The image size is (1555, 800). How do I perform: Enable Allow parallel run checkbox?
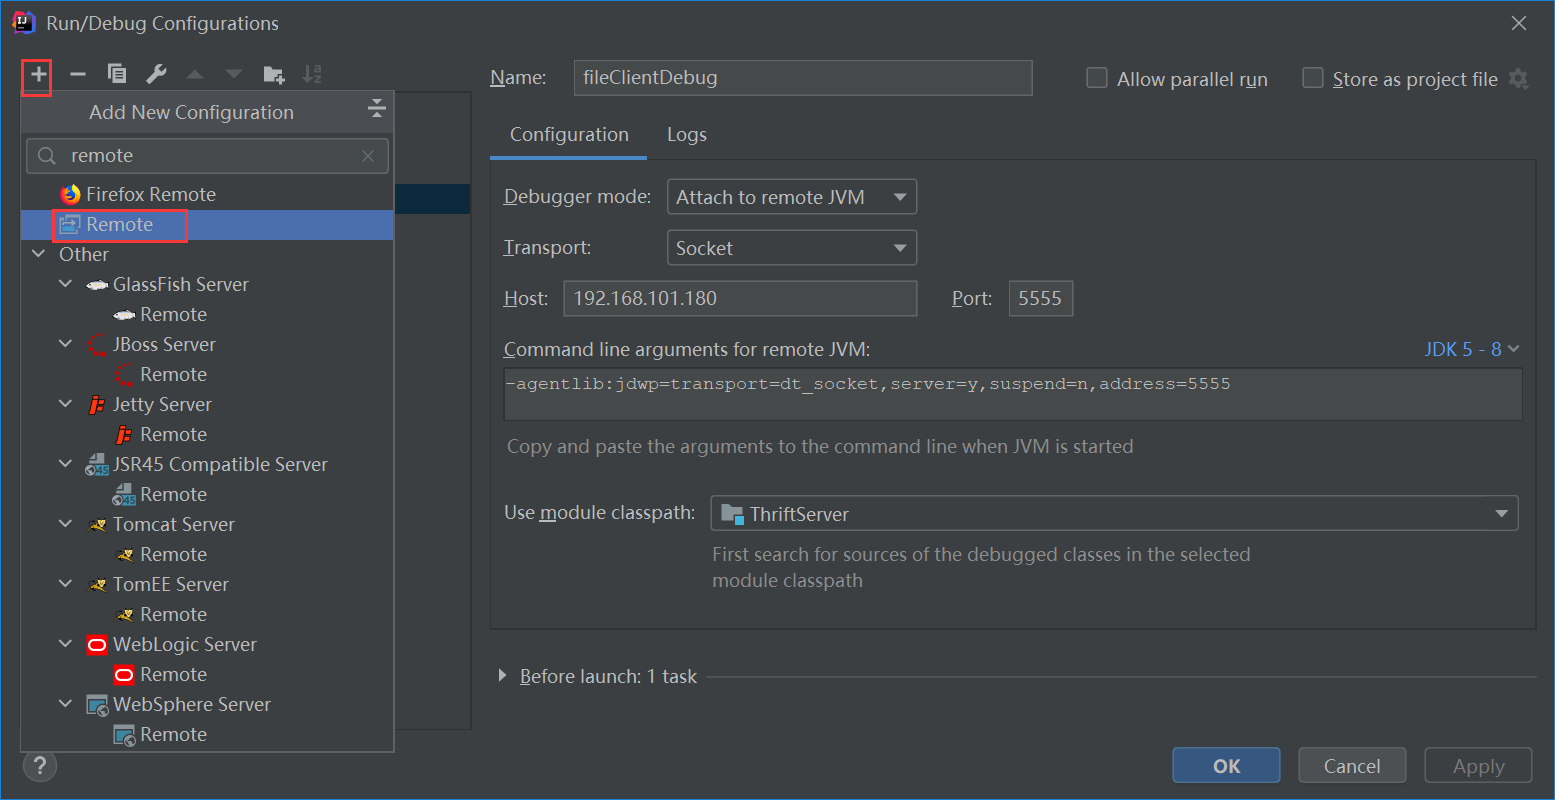tap(1097, 79)
